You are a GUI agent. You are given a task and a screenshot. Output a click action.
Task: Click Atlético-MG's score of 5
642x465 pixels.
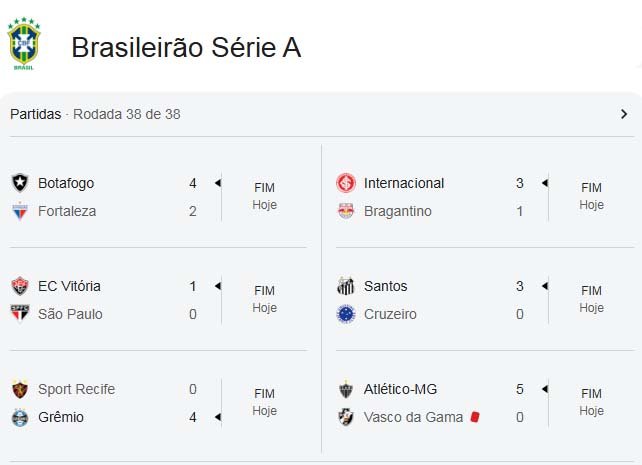point(520,389)
